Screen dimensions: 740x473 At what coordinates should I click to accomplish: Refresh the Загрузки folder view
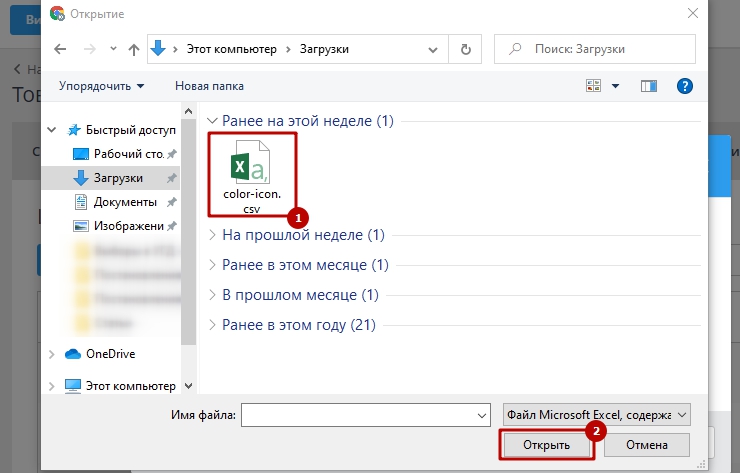[x=465, y=49]
